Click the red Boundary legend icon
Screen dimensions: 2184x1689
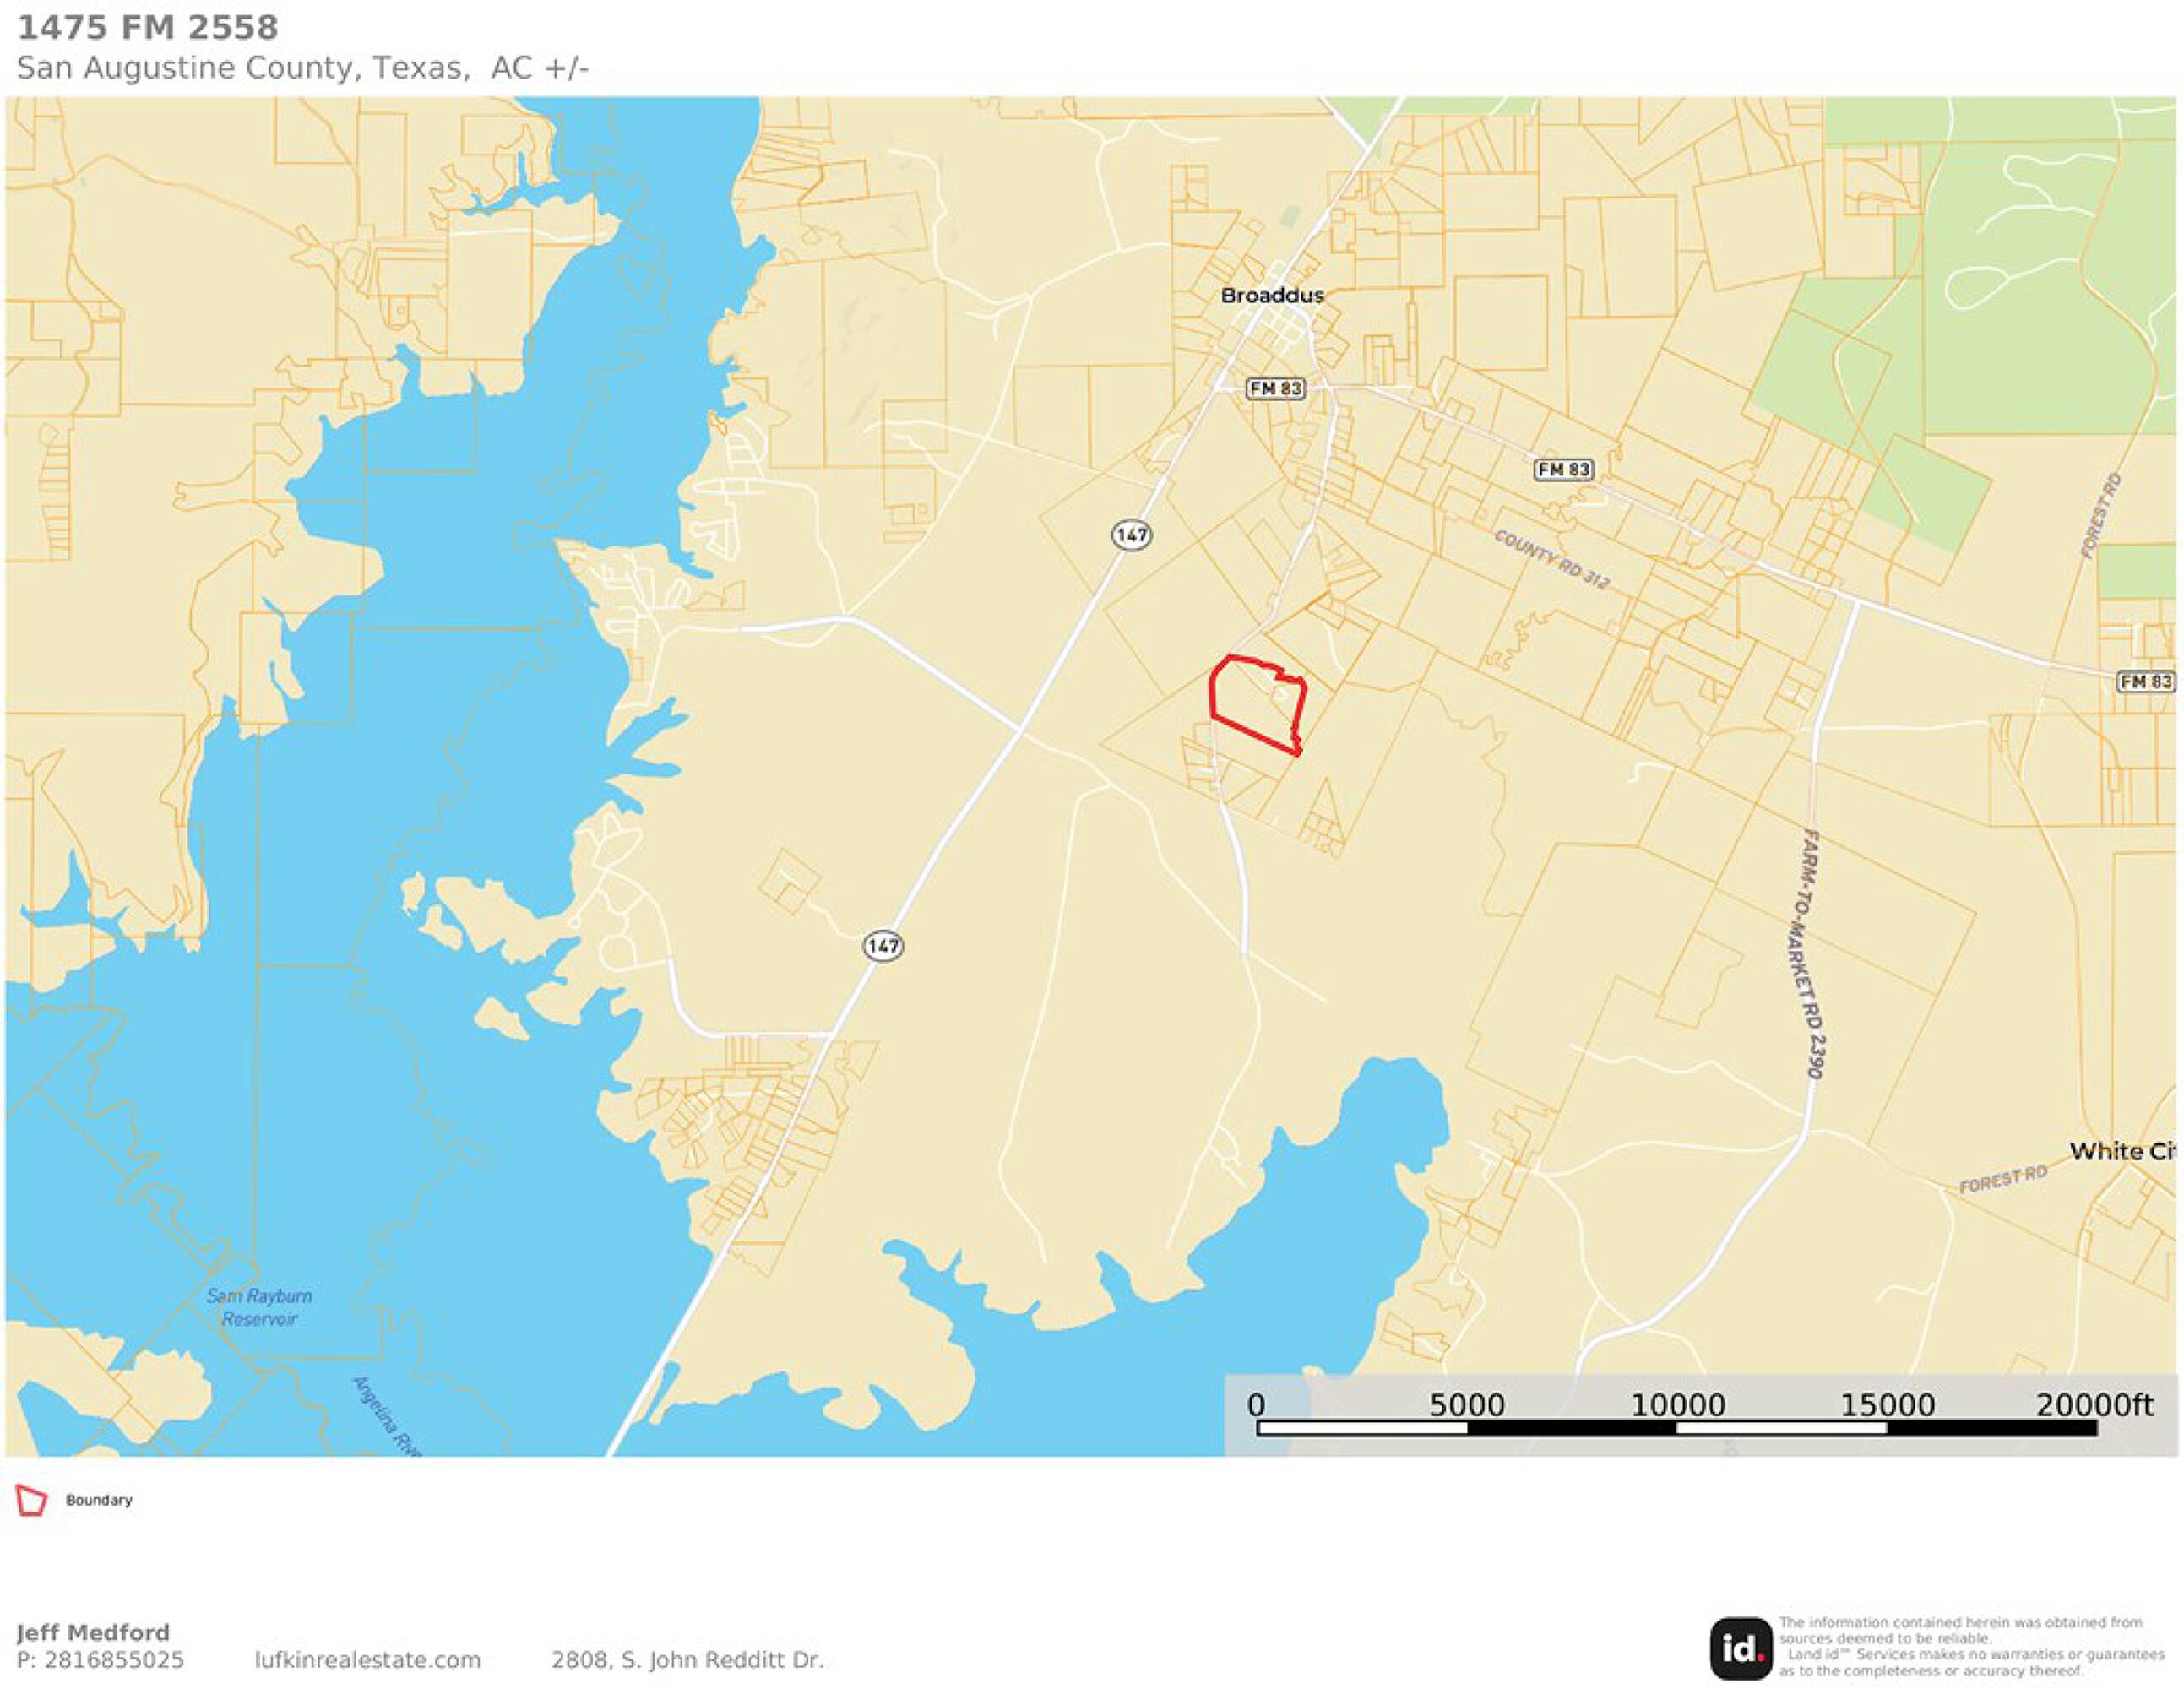point(31,1500)
